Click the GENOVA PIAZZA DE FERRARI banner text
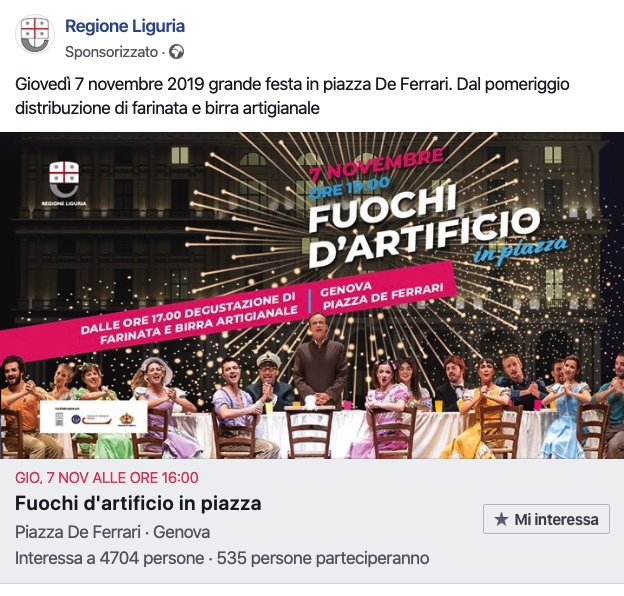Image resolution: width=624 pixels, height=596 pixels. [381, 295]
